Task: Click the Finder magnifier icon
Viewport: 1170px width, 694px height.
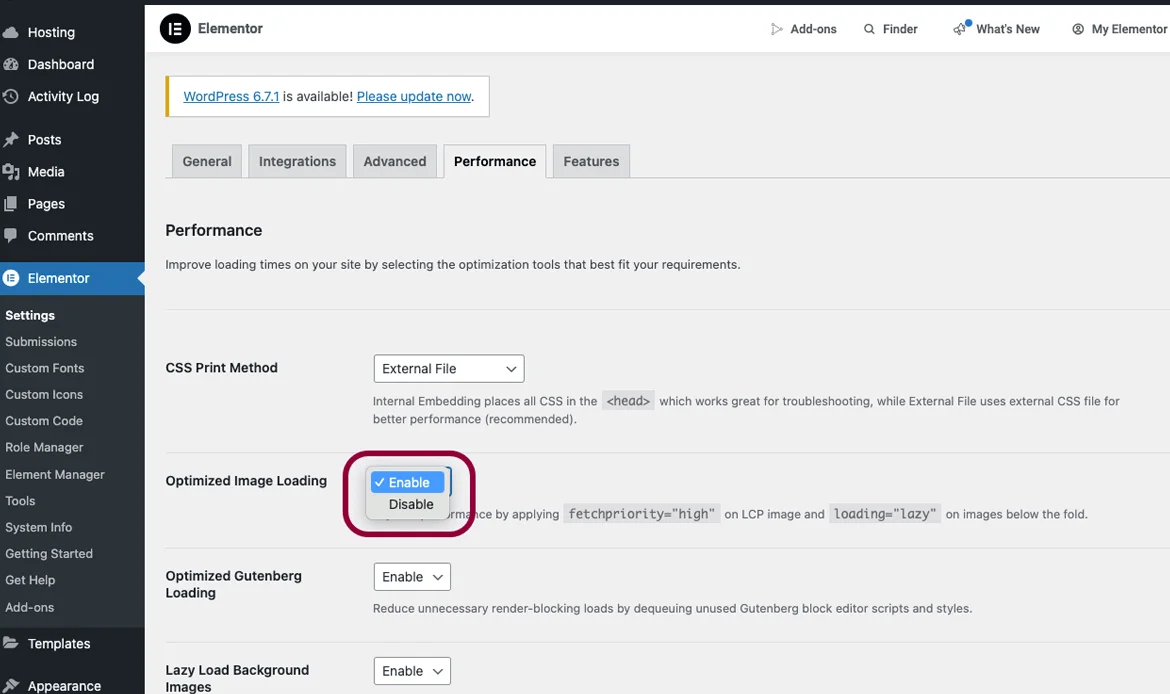Action: (x=869, y=29)
